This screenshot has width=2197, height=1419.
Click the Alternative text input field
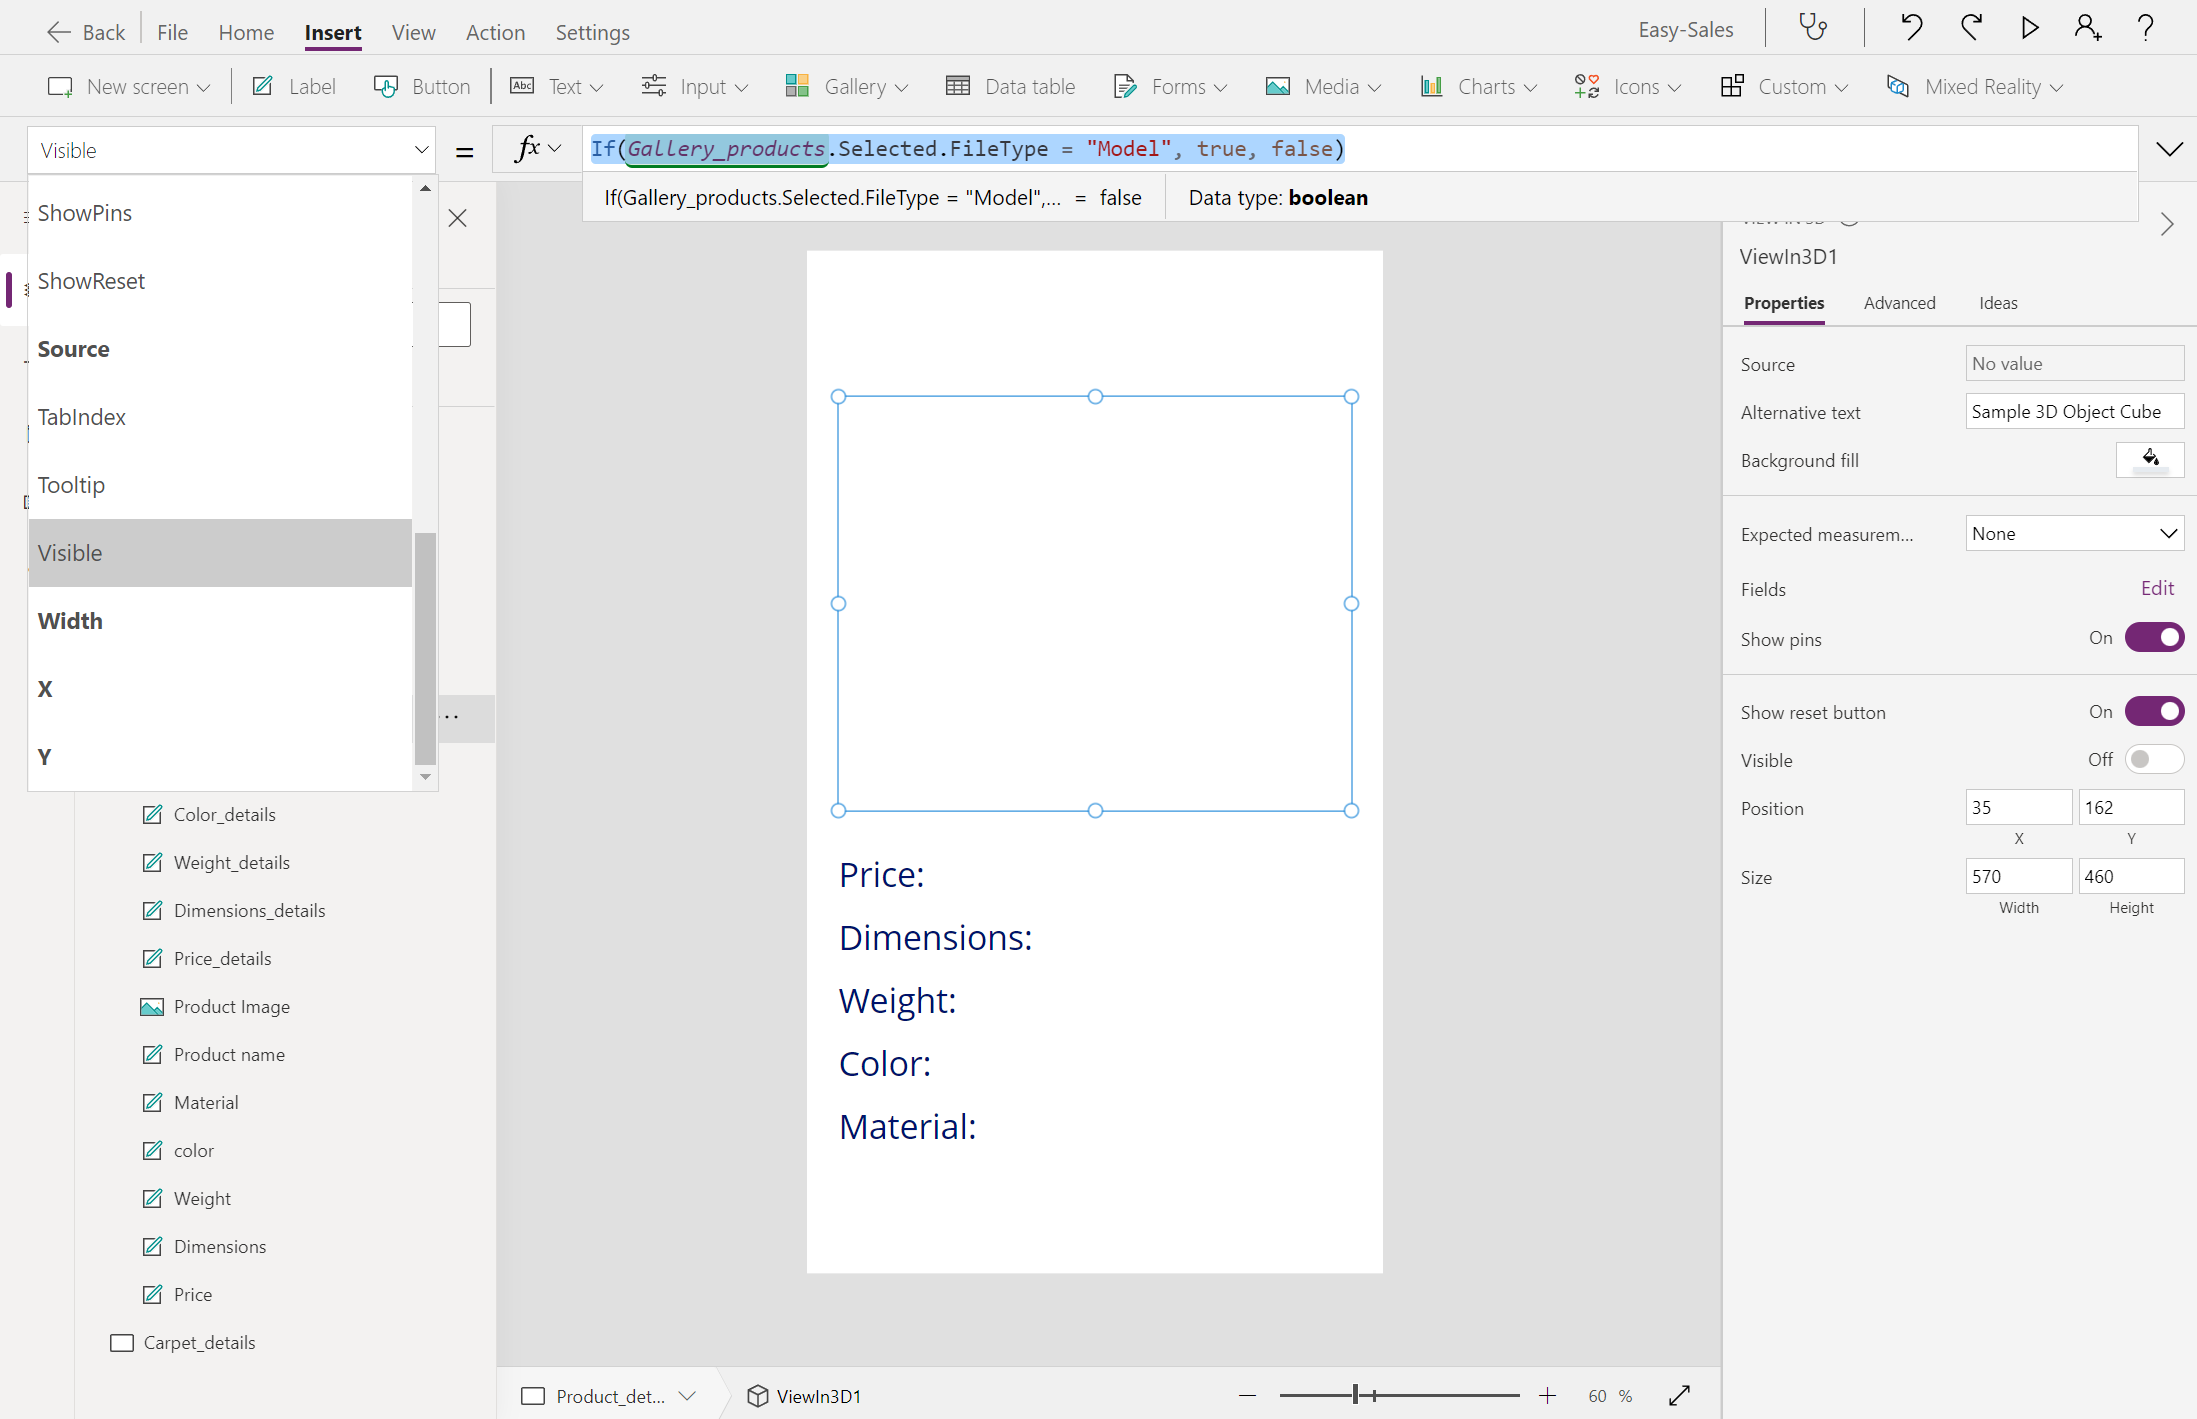[2074, 412]
